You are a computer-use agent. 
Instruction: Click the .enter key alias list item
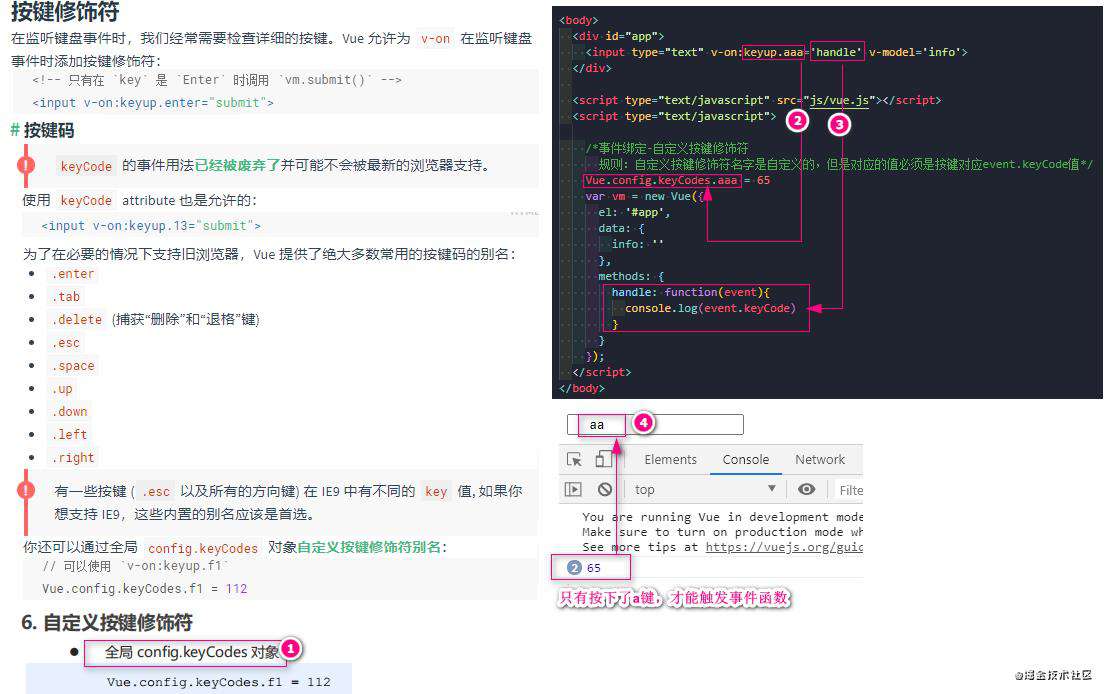pyautogui.click(x=72, y=274)
